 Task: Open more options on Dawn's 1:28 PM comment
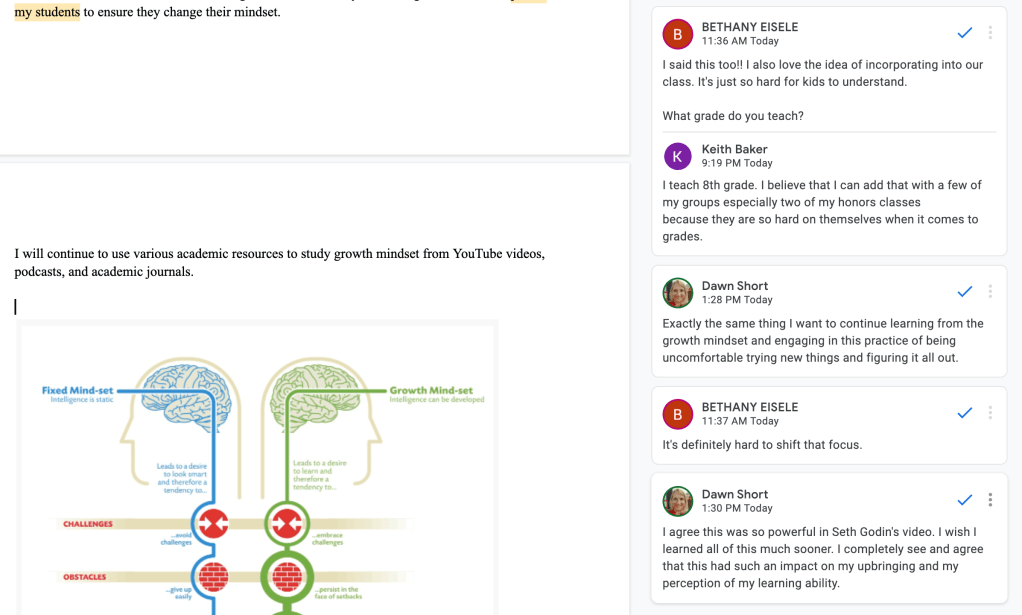click(990, 292)
